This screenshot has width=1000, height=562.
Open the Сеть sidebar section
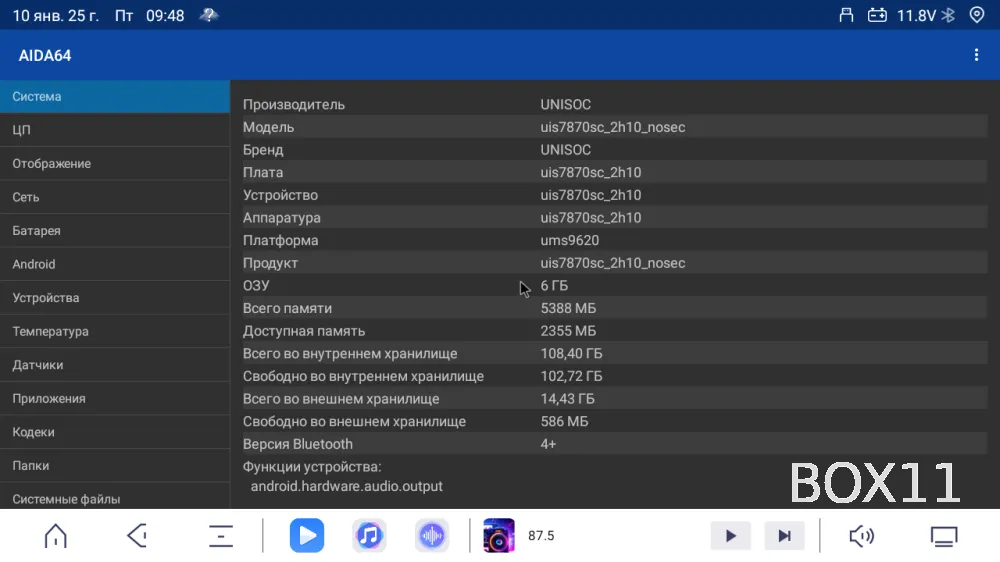115,198
